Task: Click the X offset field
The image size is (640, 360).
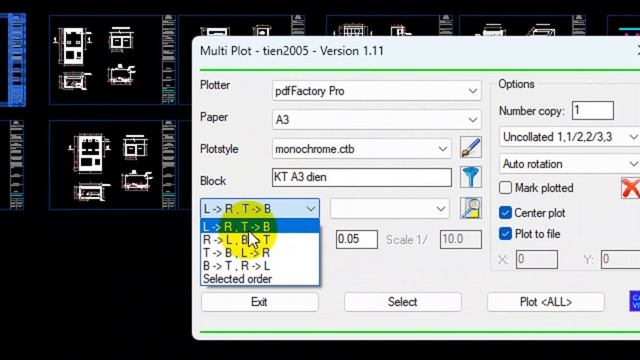Action: click(537, 259)
